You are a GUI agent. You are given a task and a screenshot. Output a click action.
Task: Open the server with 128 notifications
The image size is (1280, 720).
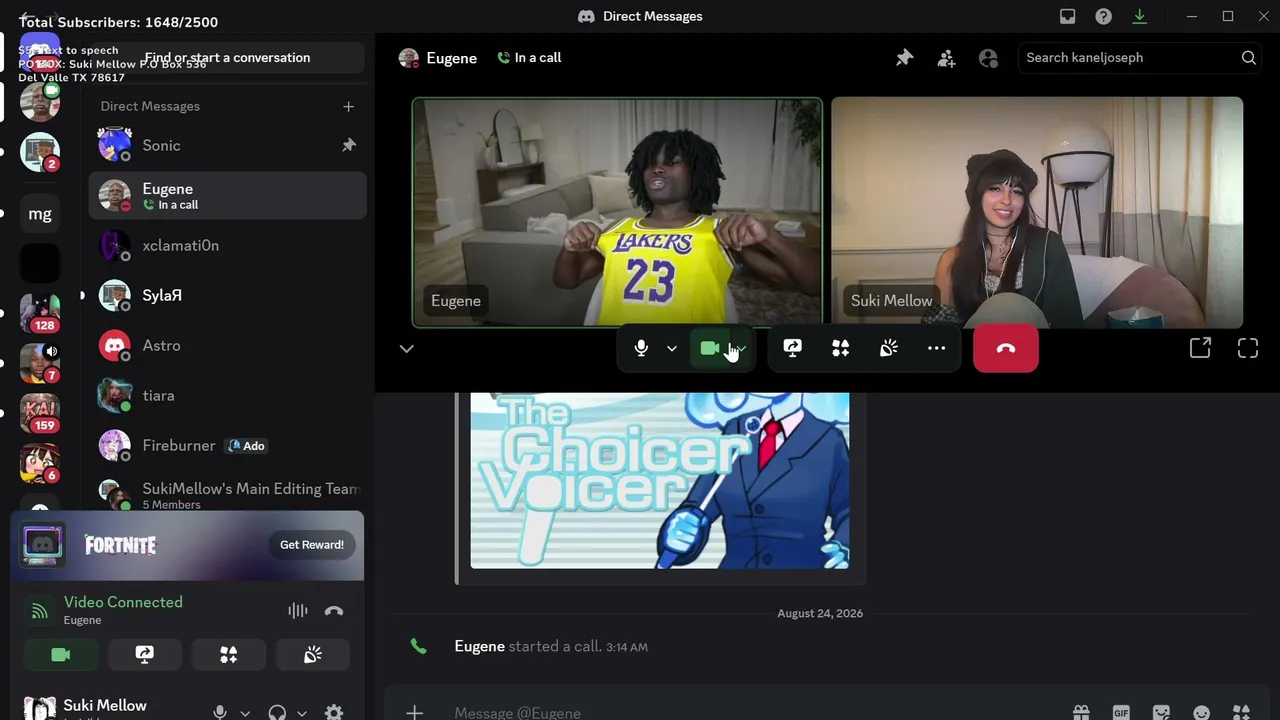(x=40, y=313)
